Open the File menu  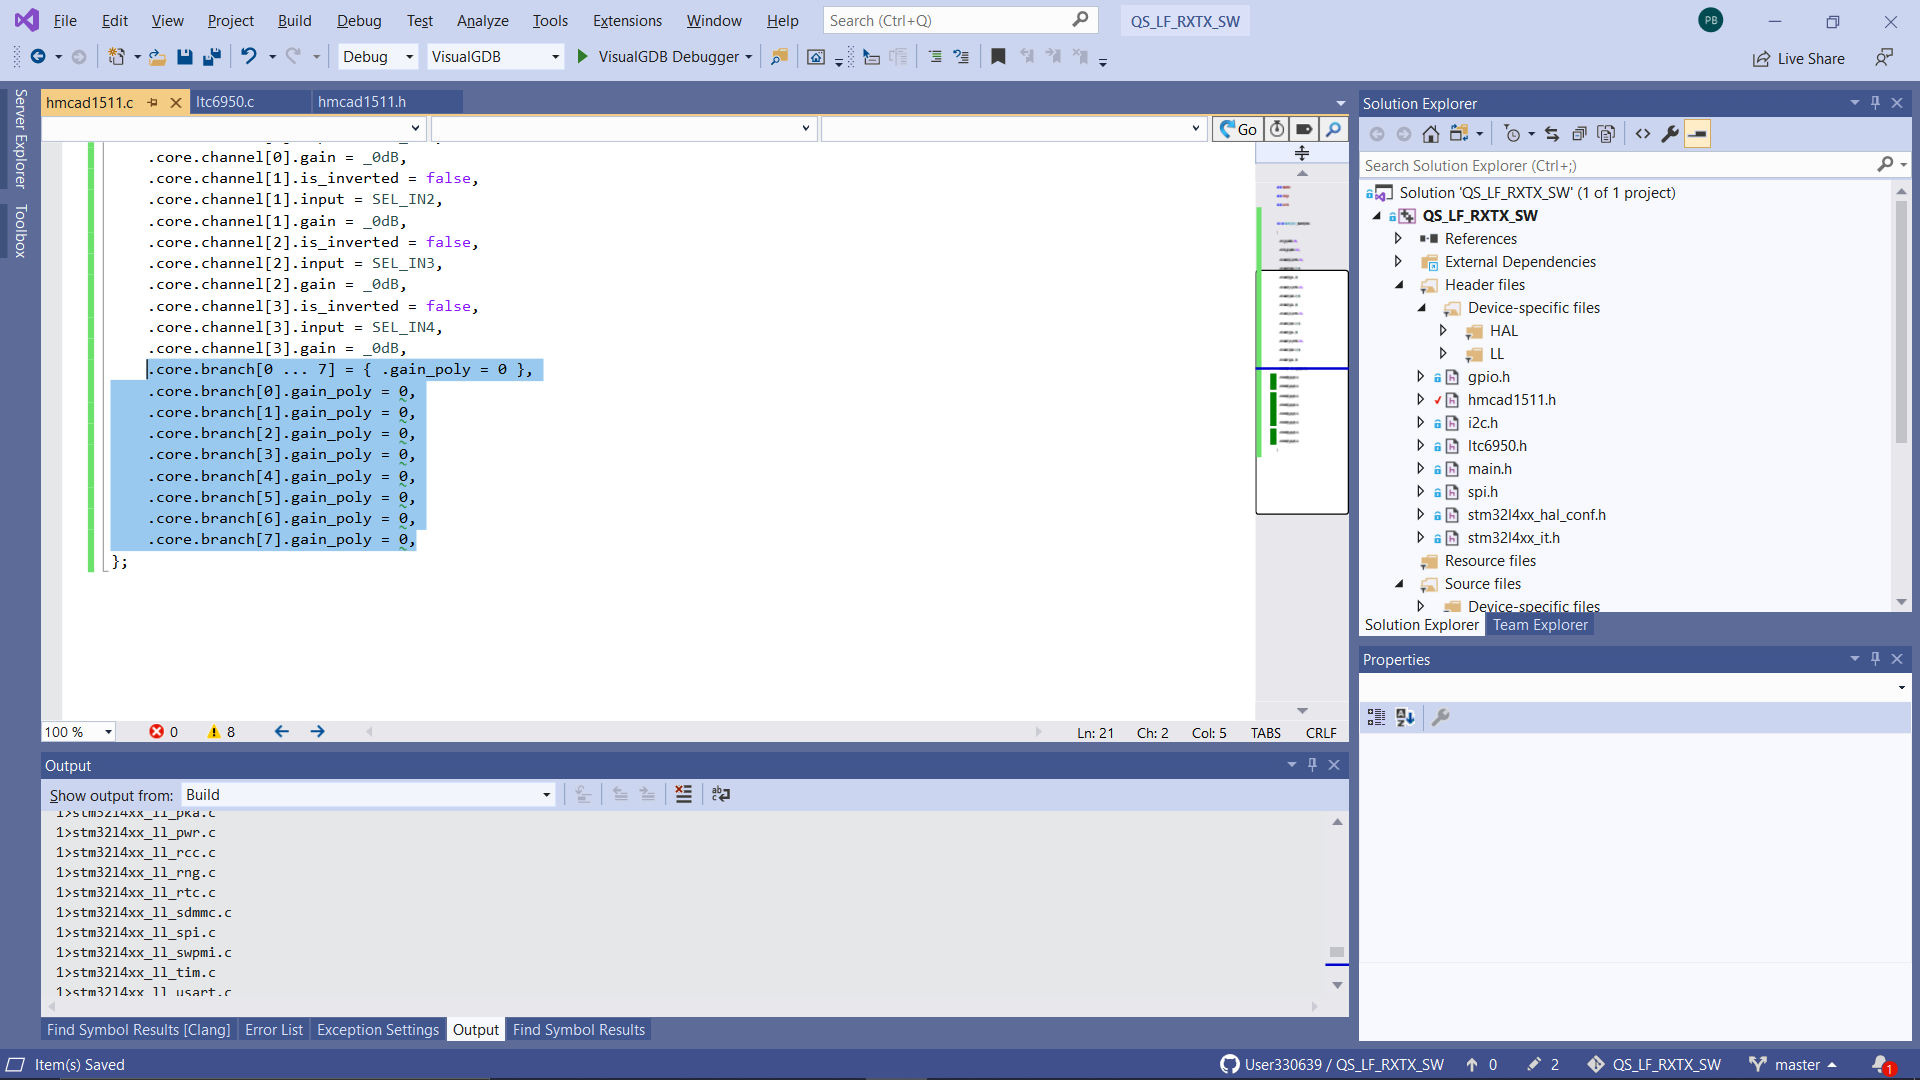(x=65, y=20)
